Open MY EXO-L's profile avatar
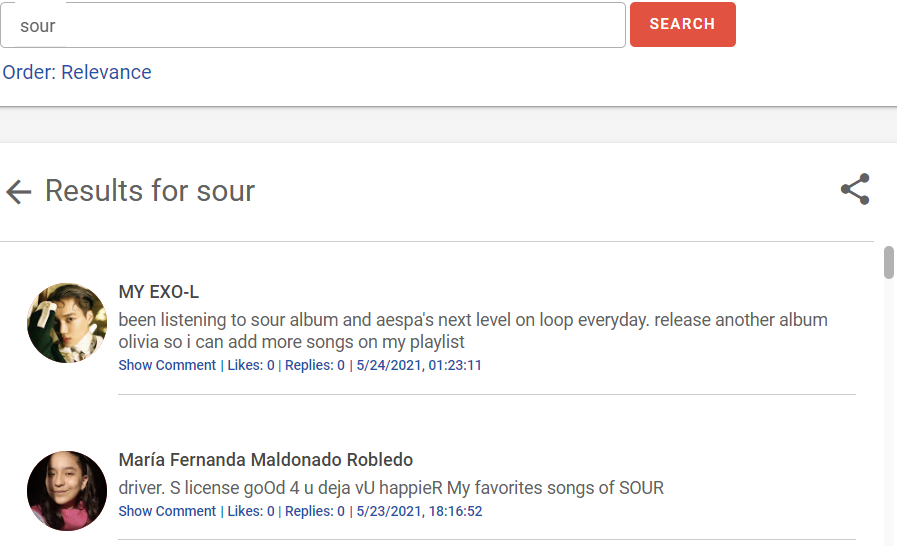 [x=67, y=323]
